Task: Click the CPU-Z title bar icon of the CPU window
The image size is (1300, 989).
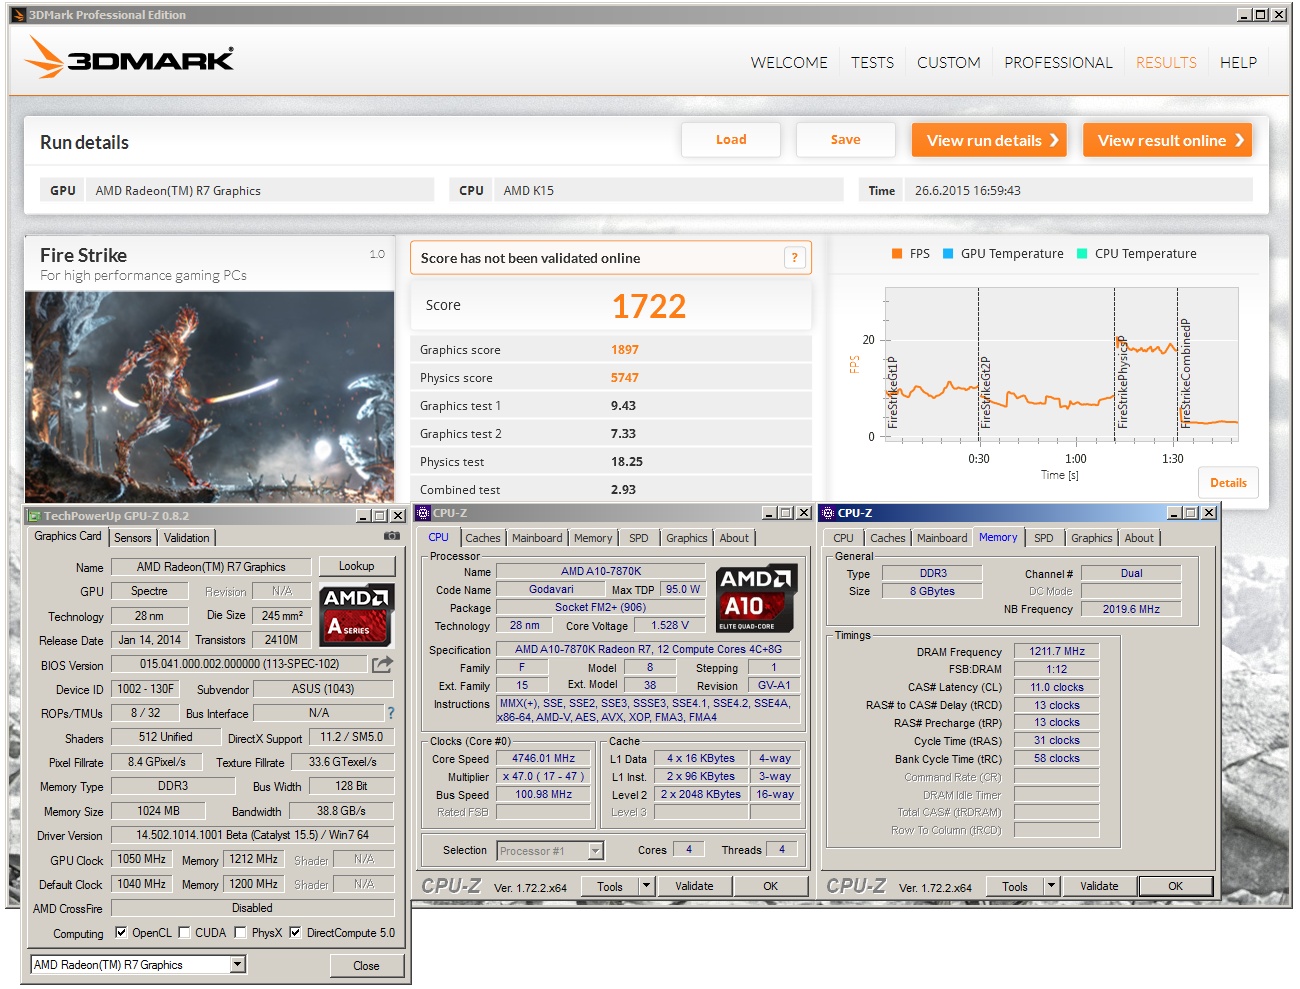Action: pyautogui.click(x=423, y=513)
